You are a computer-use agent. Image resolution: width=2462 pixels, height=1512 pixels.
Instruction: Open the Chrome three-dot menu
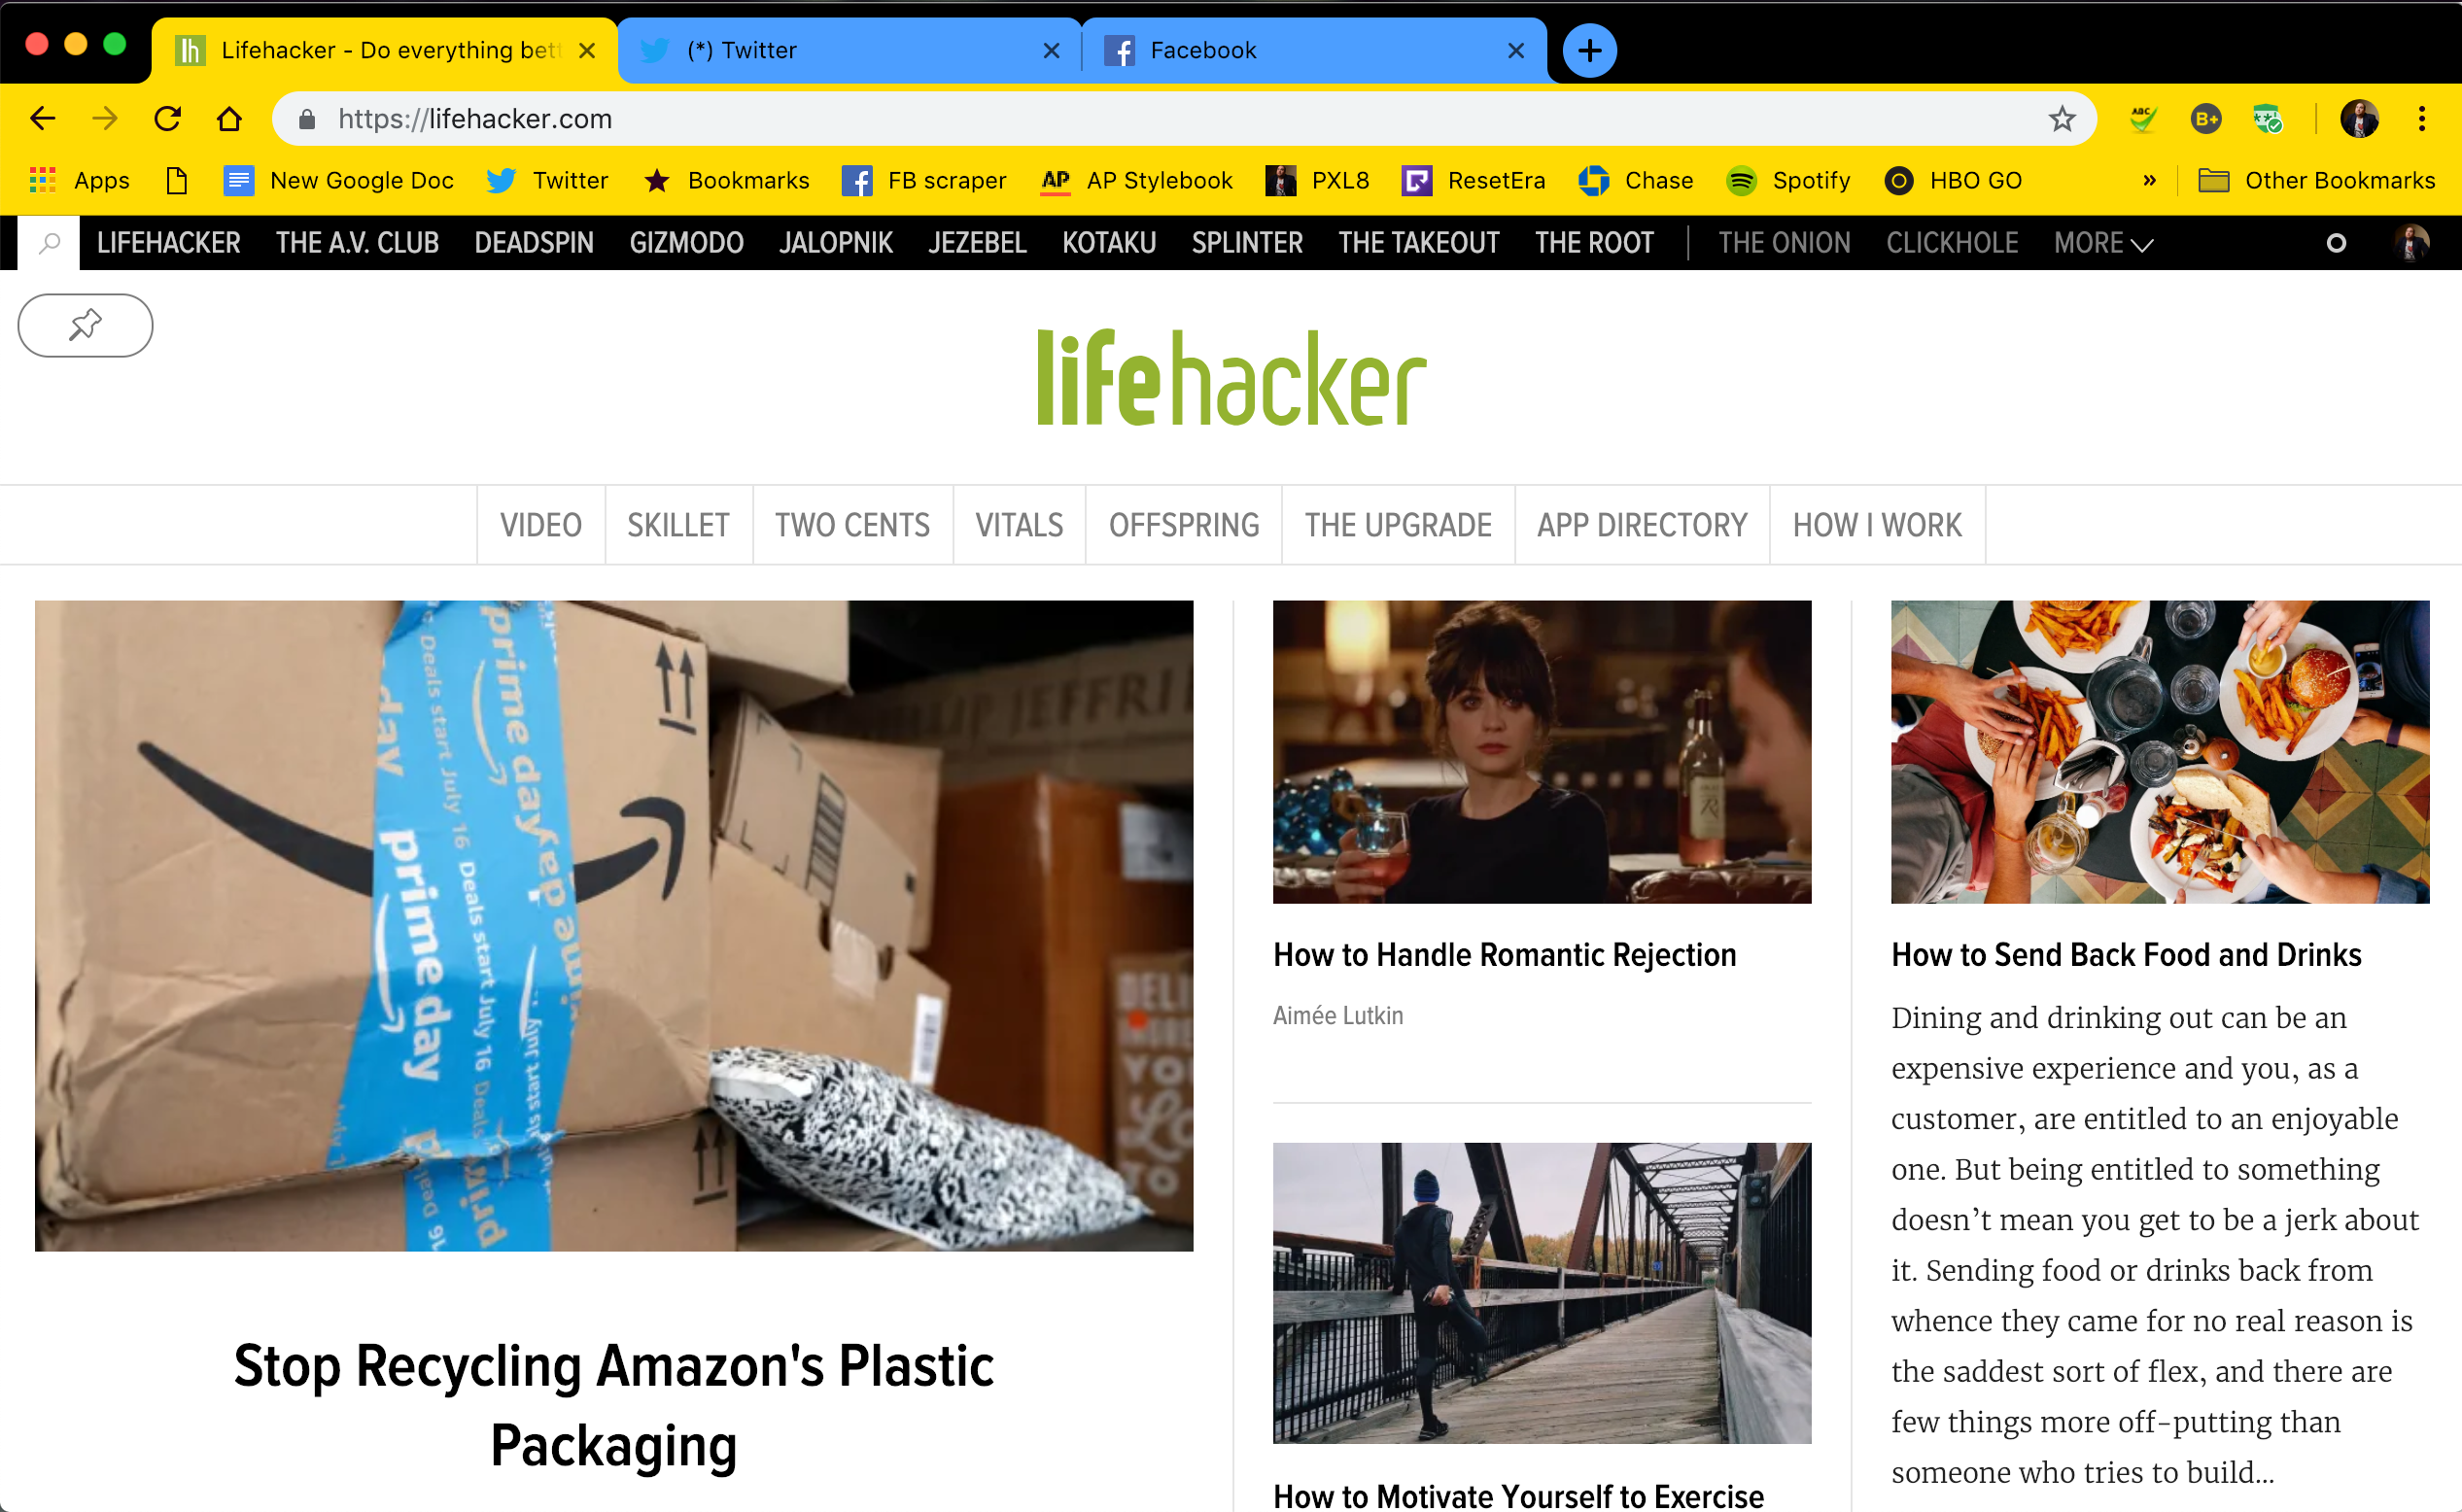(2421, 119)
